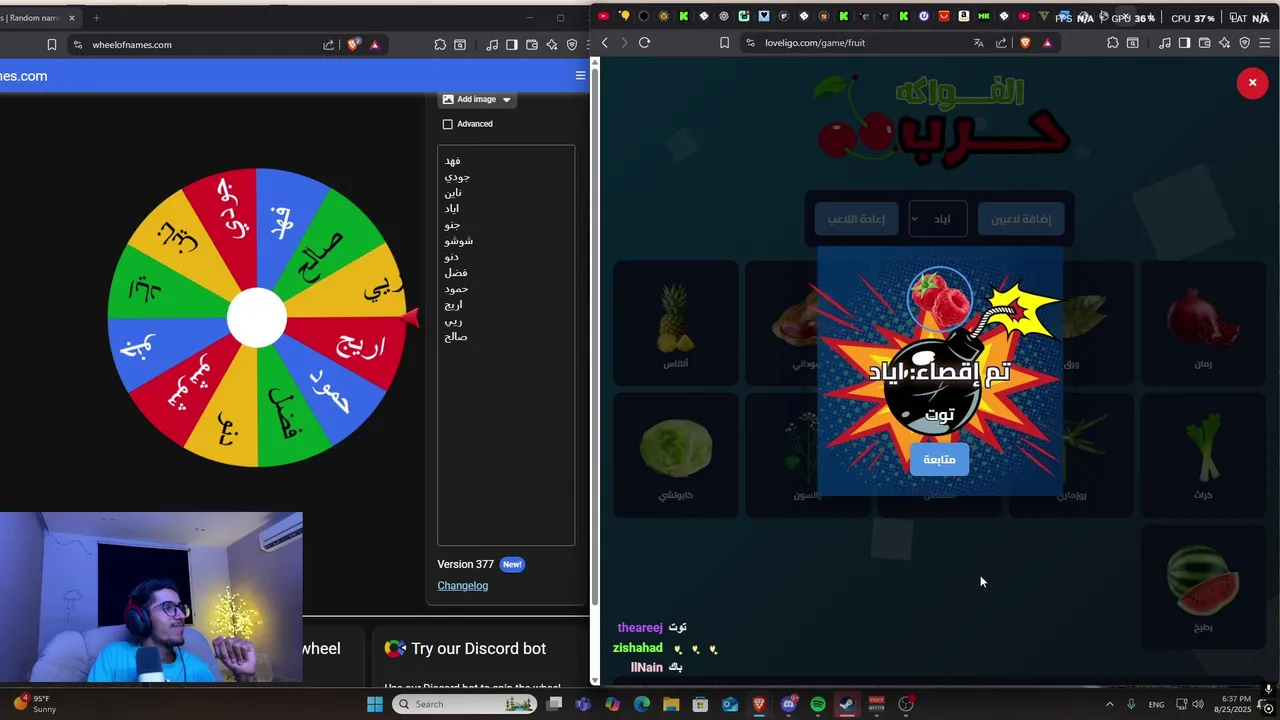Toggle the sidebar panel in the wheelofnames window
Screen dimensions: 1280x720
coord(512,45)
